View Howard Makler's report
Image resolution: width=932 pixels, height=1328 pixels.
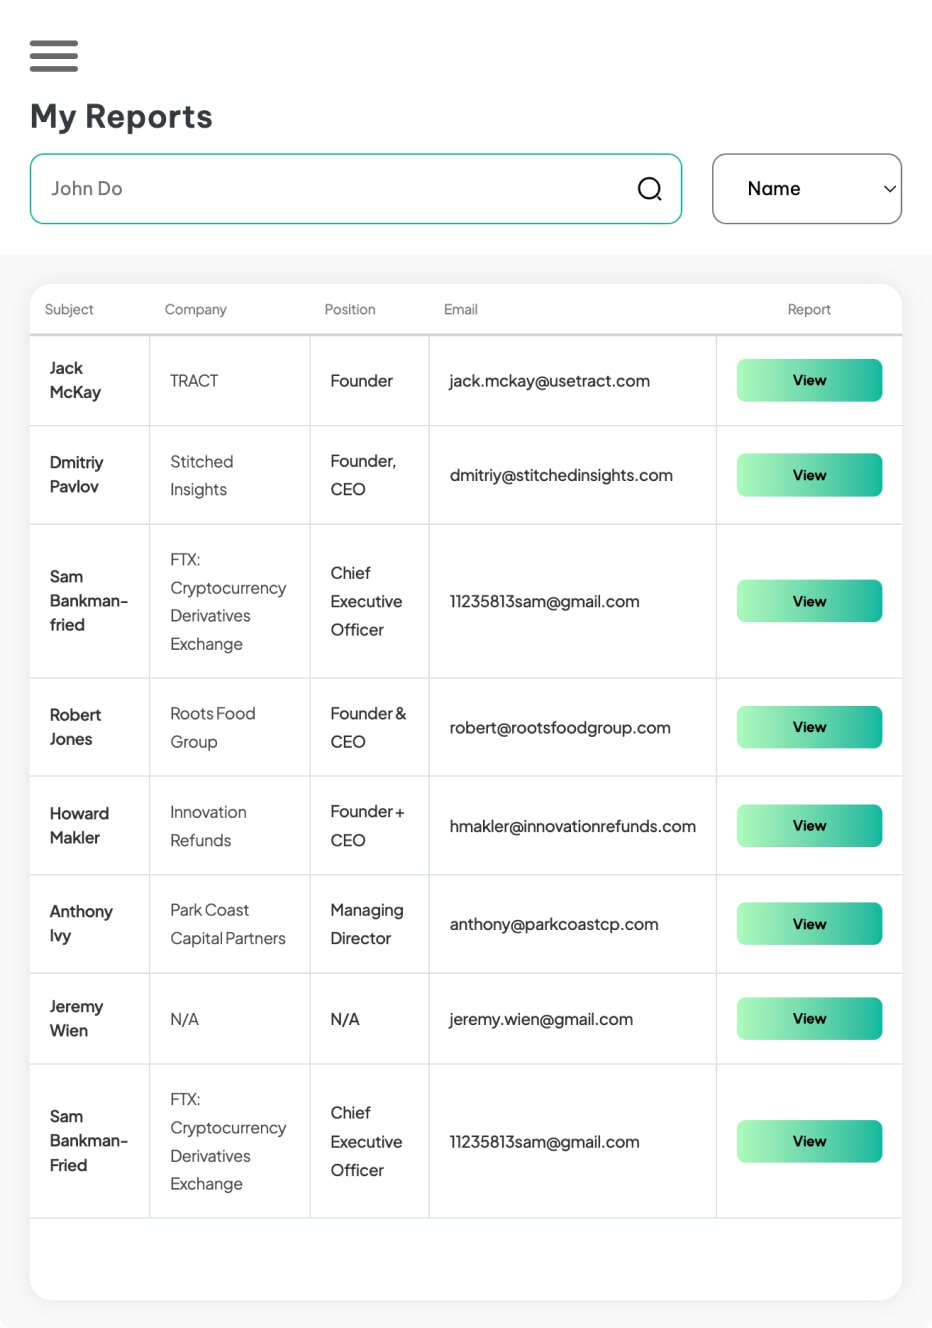pos(808,826)
